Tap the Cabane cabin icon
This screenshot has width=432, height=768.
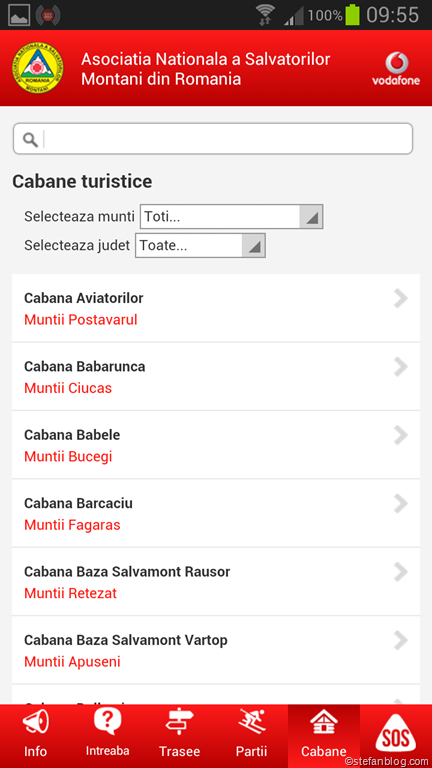pyautogui.click(x=324, y=722)
